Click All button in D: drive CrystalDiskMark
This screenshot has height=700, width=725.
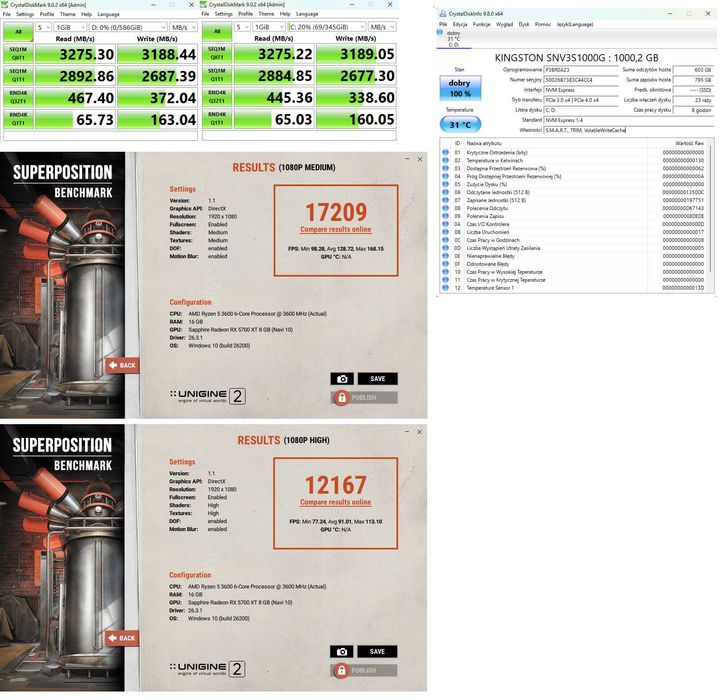click(18, 32)
